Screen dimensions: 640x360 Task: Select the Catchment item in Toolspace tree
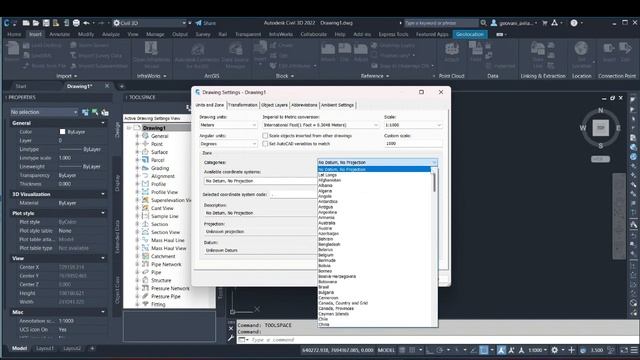pyautogui.click(x=163, y=256)
